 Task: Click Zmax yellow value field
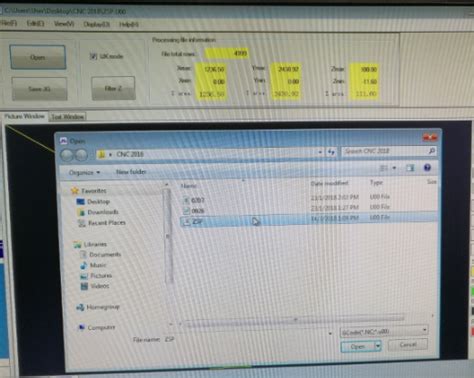[x=364, y=69]
